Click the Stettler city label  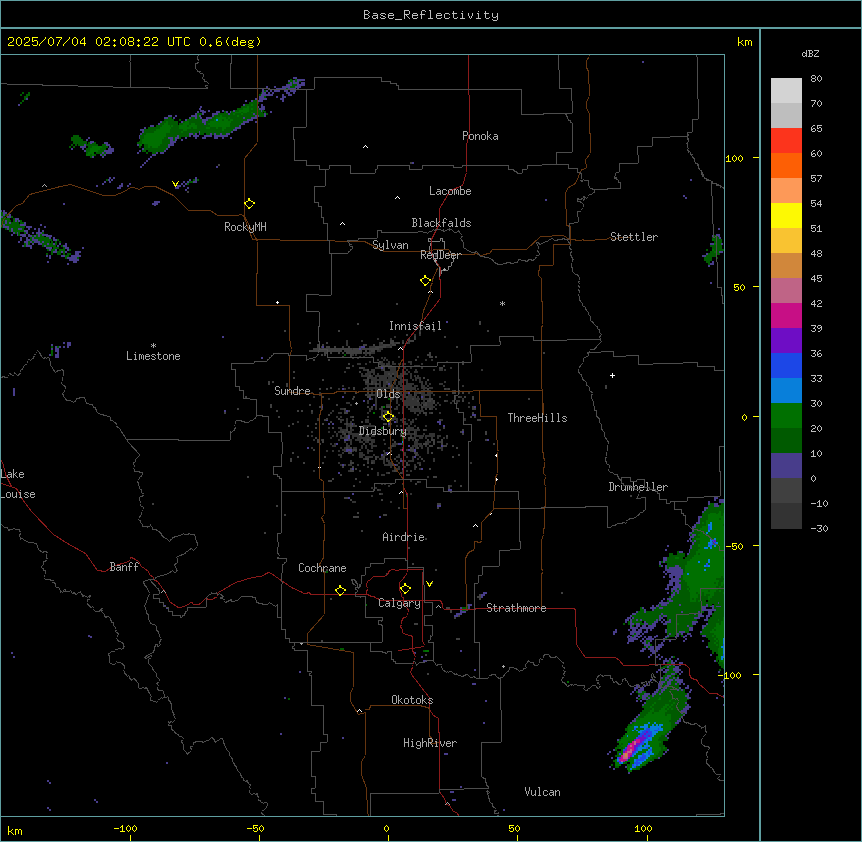click(x=634, y=237)
